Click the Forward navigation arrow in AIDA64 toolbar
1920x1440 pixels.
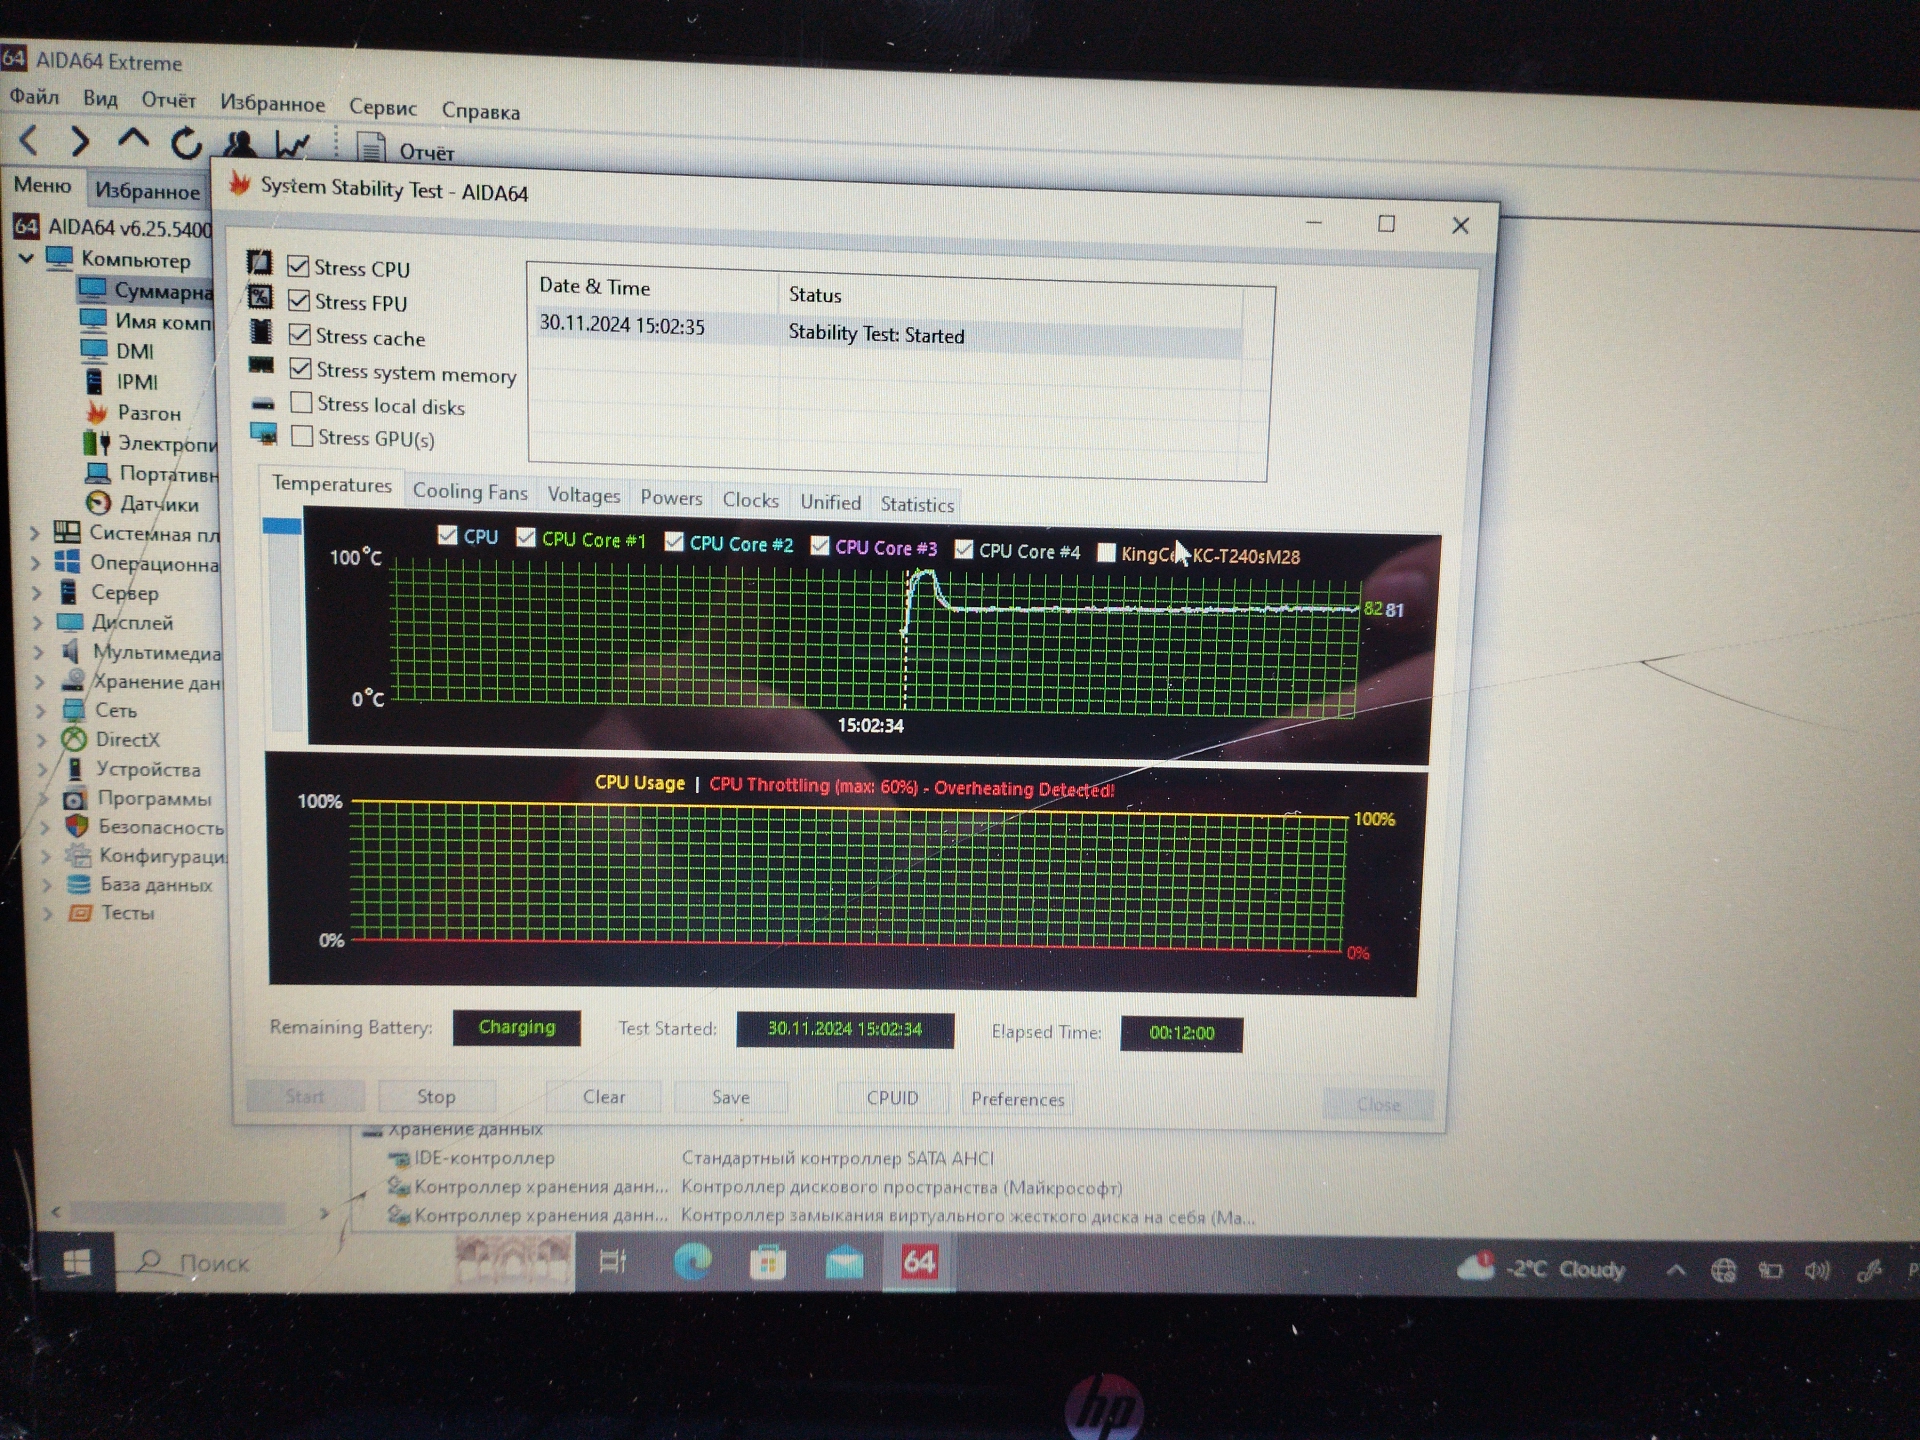80,141
